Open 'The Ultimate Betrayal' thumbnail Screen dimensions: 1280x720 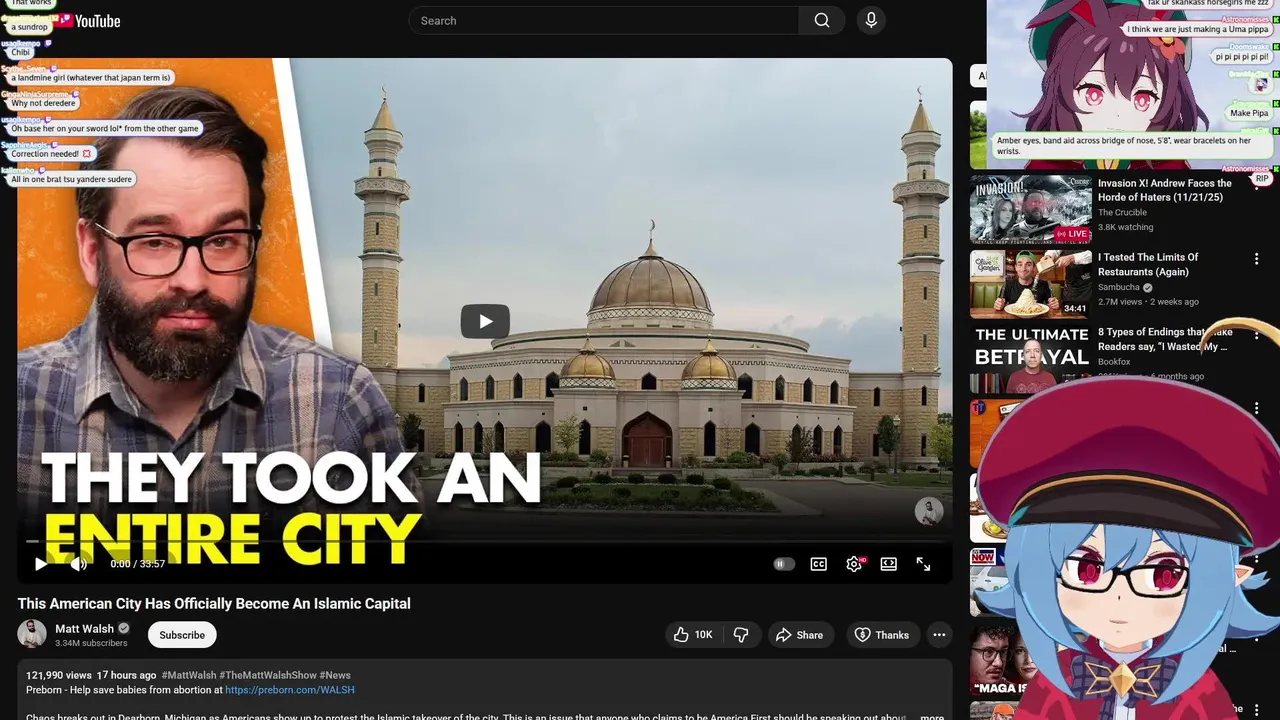coord(1030,359)
